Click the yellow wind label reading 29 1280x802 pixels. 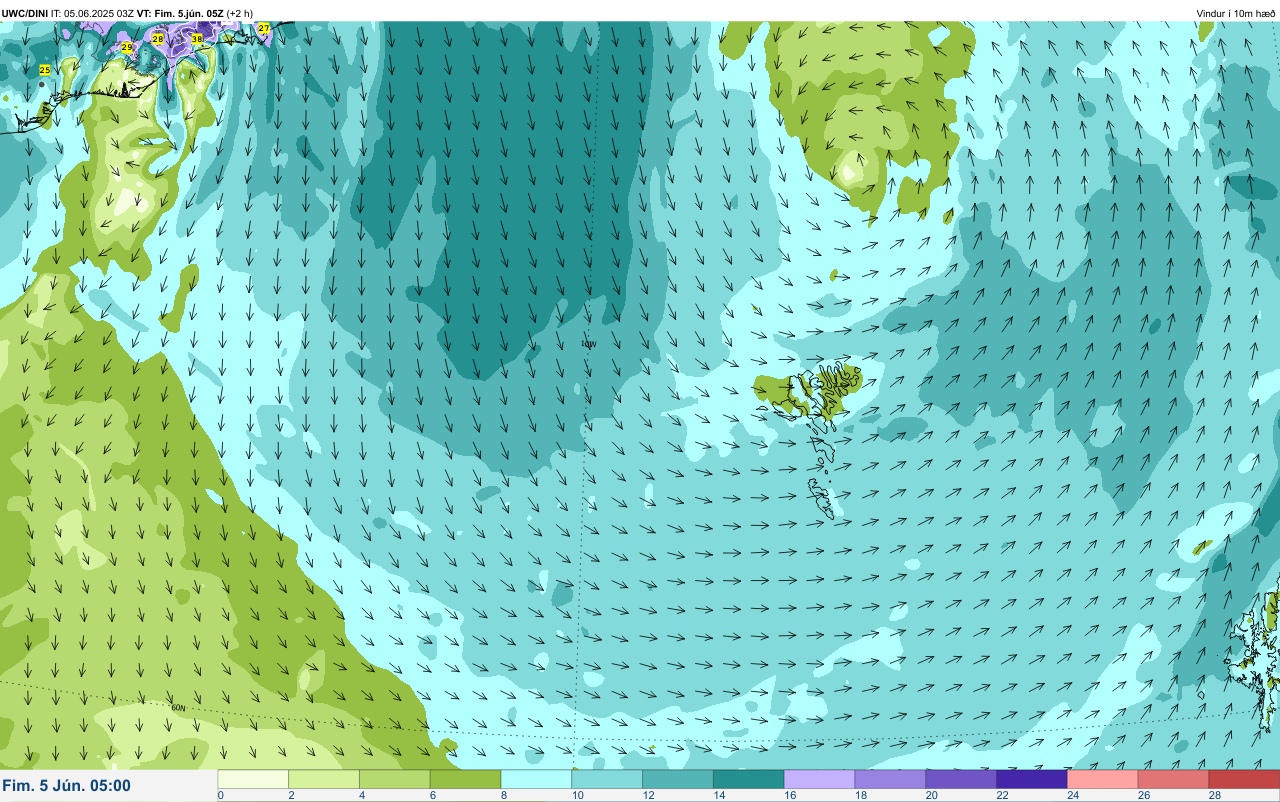click(127, 47)
